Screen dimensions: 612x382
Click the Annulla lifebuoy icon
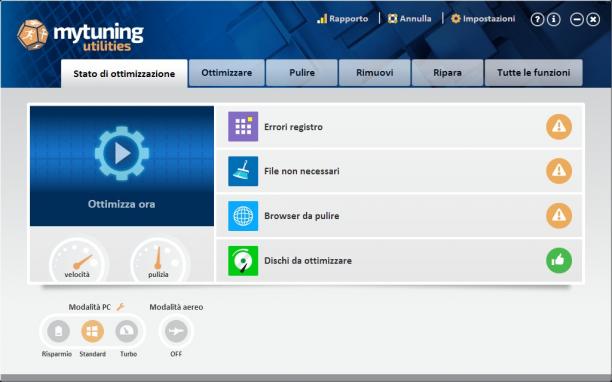(x=392, y=19)
